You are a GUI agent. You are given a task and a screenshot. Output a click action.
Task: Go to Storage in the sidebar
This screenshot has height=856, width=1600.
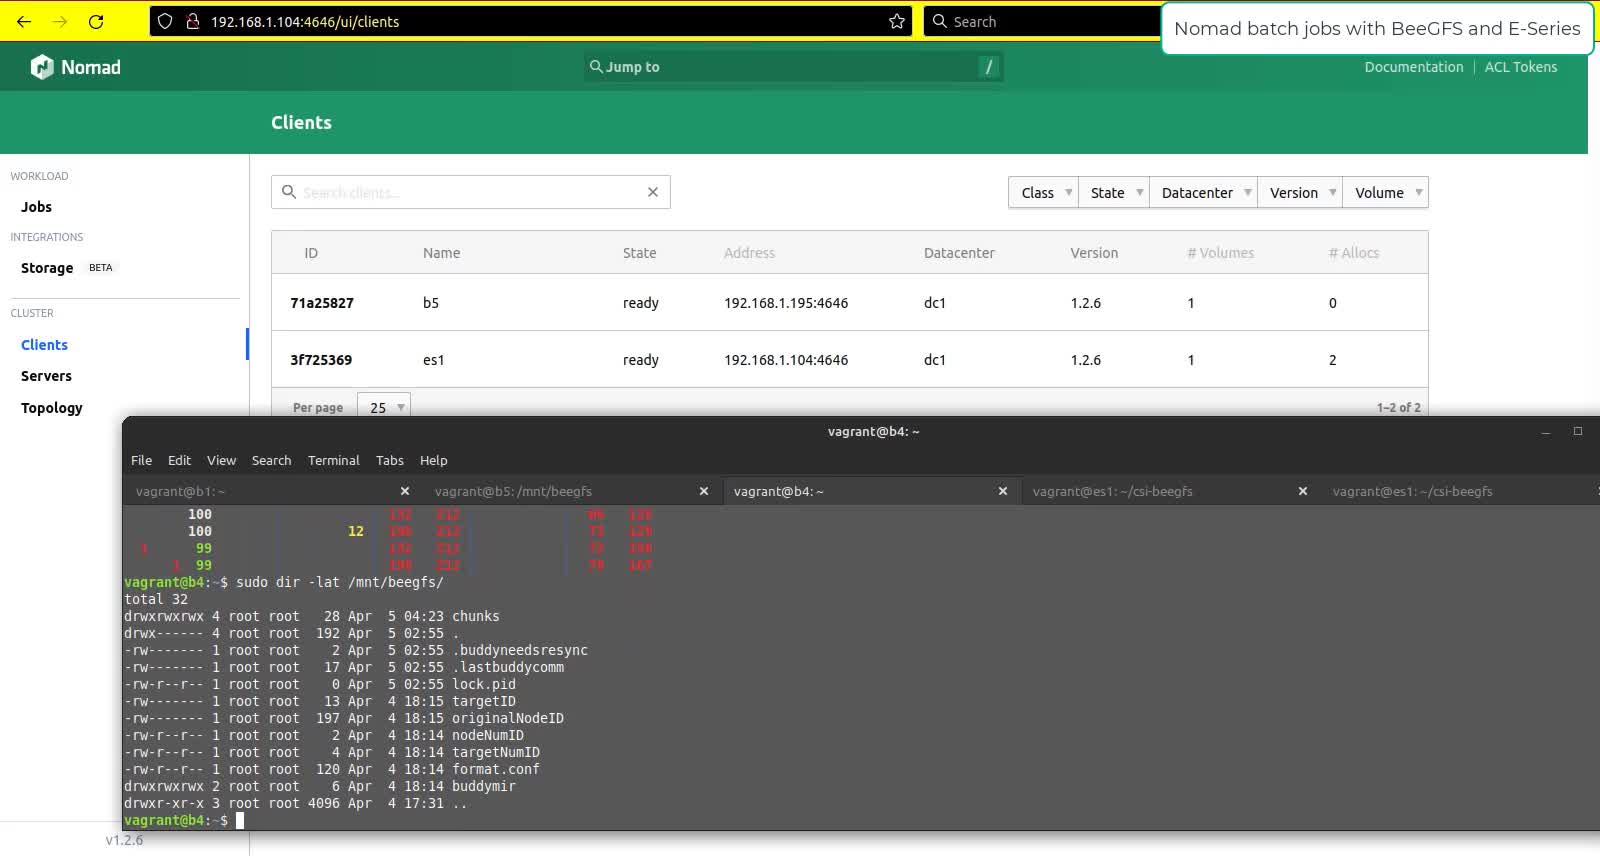coord(47,268)
